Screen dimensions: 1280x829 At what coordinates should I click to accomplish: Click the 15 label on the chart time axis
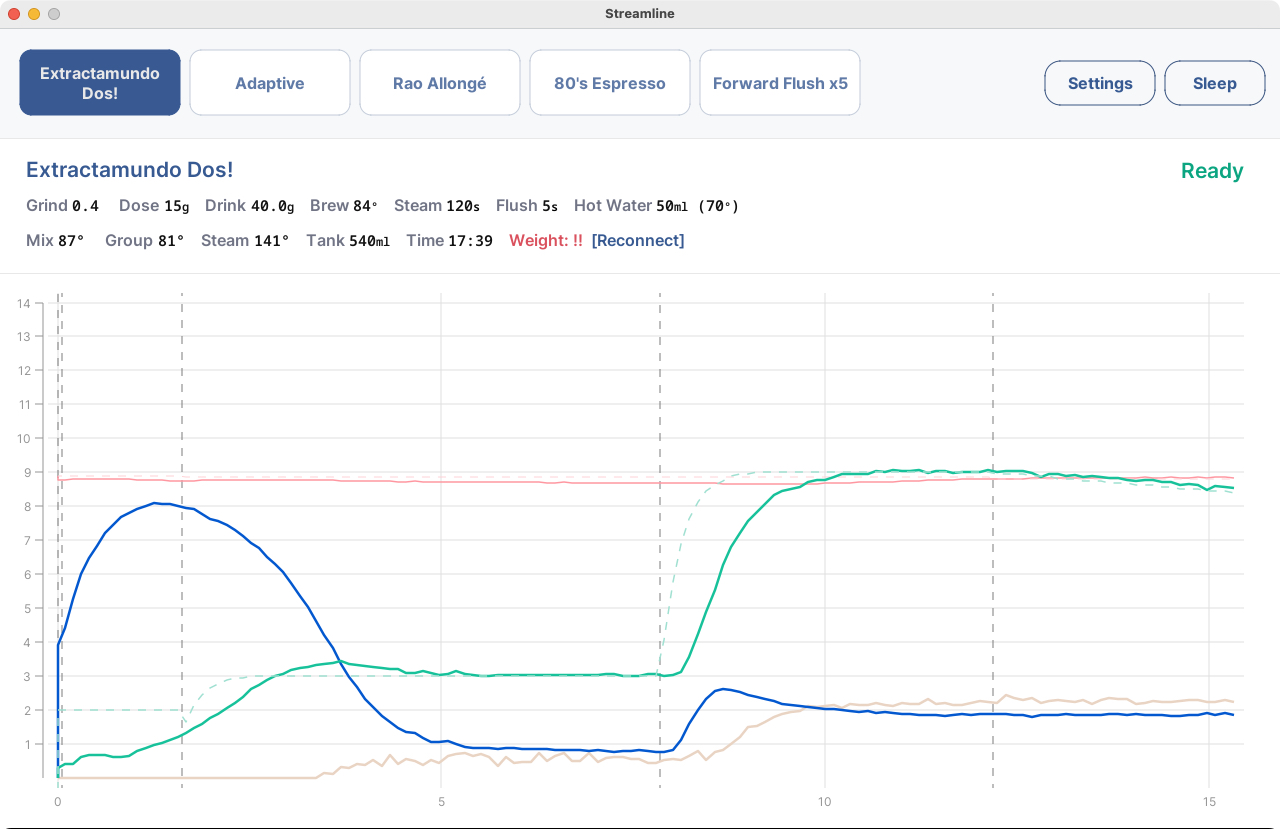[1209, 802]
